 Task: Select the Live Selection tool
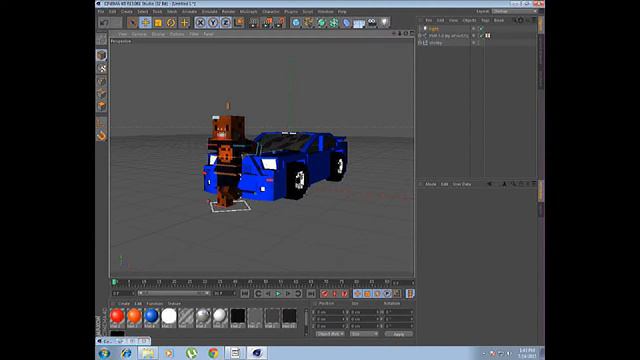click(132, 23)
